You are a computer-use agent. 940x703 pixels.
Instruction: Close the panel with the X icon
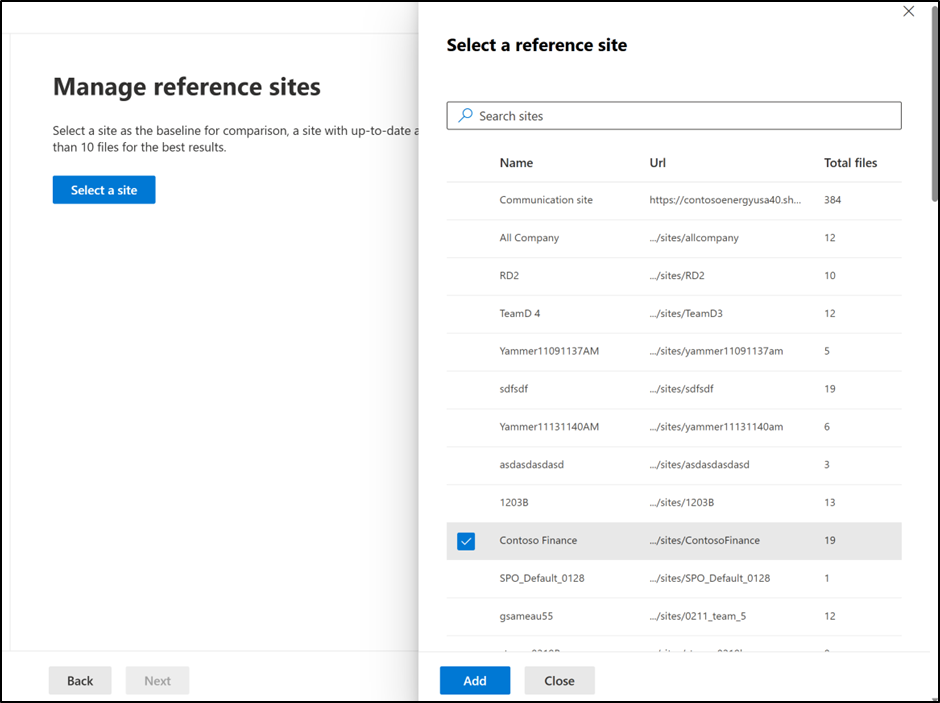coord(908,12)
